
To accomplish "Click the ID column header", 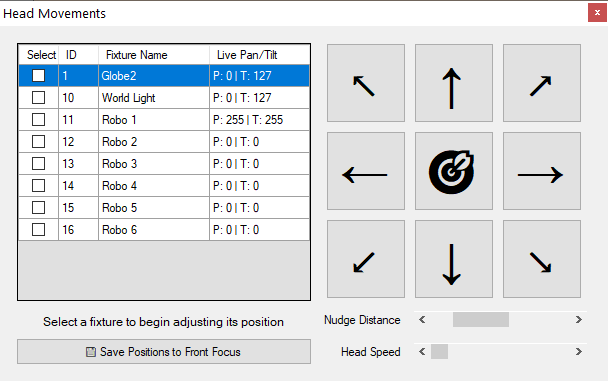I will pos(78,55).
